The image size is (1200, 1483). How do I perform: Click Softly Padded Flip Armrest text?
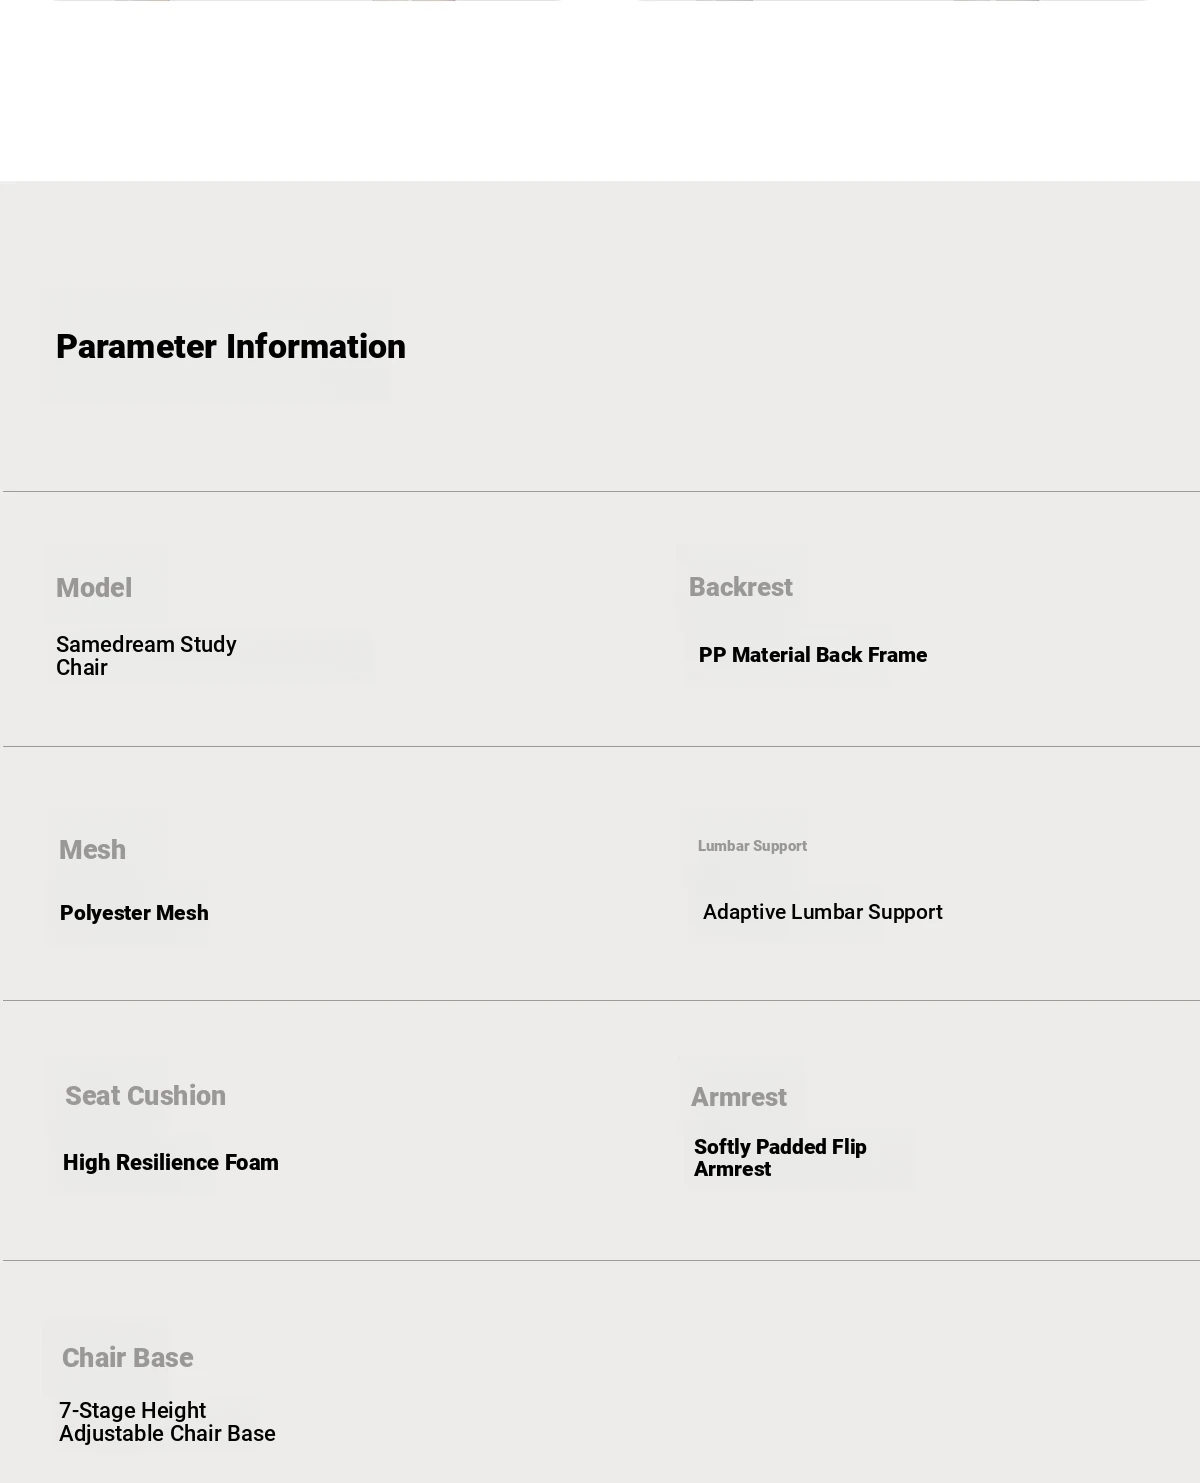[780, 1158]
